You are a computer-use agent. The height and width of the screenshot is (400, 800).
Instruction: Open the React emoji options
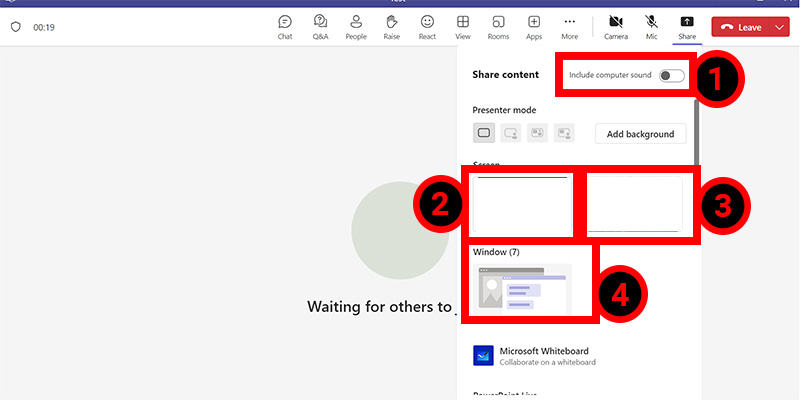tap(427, 26)
